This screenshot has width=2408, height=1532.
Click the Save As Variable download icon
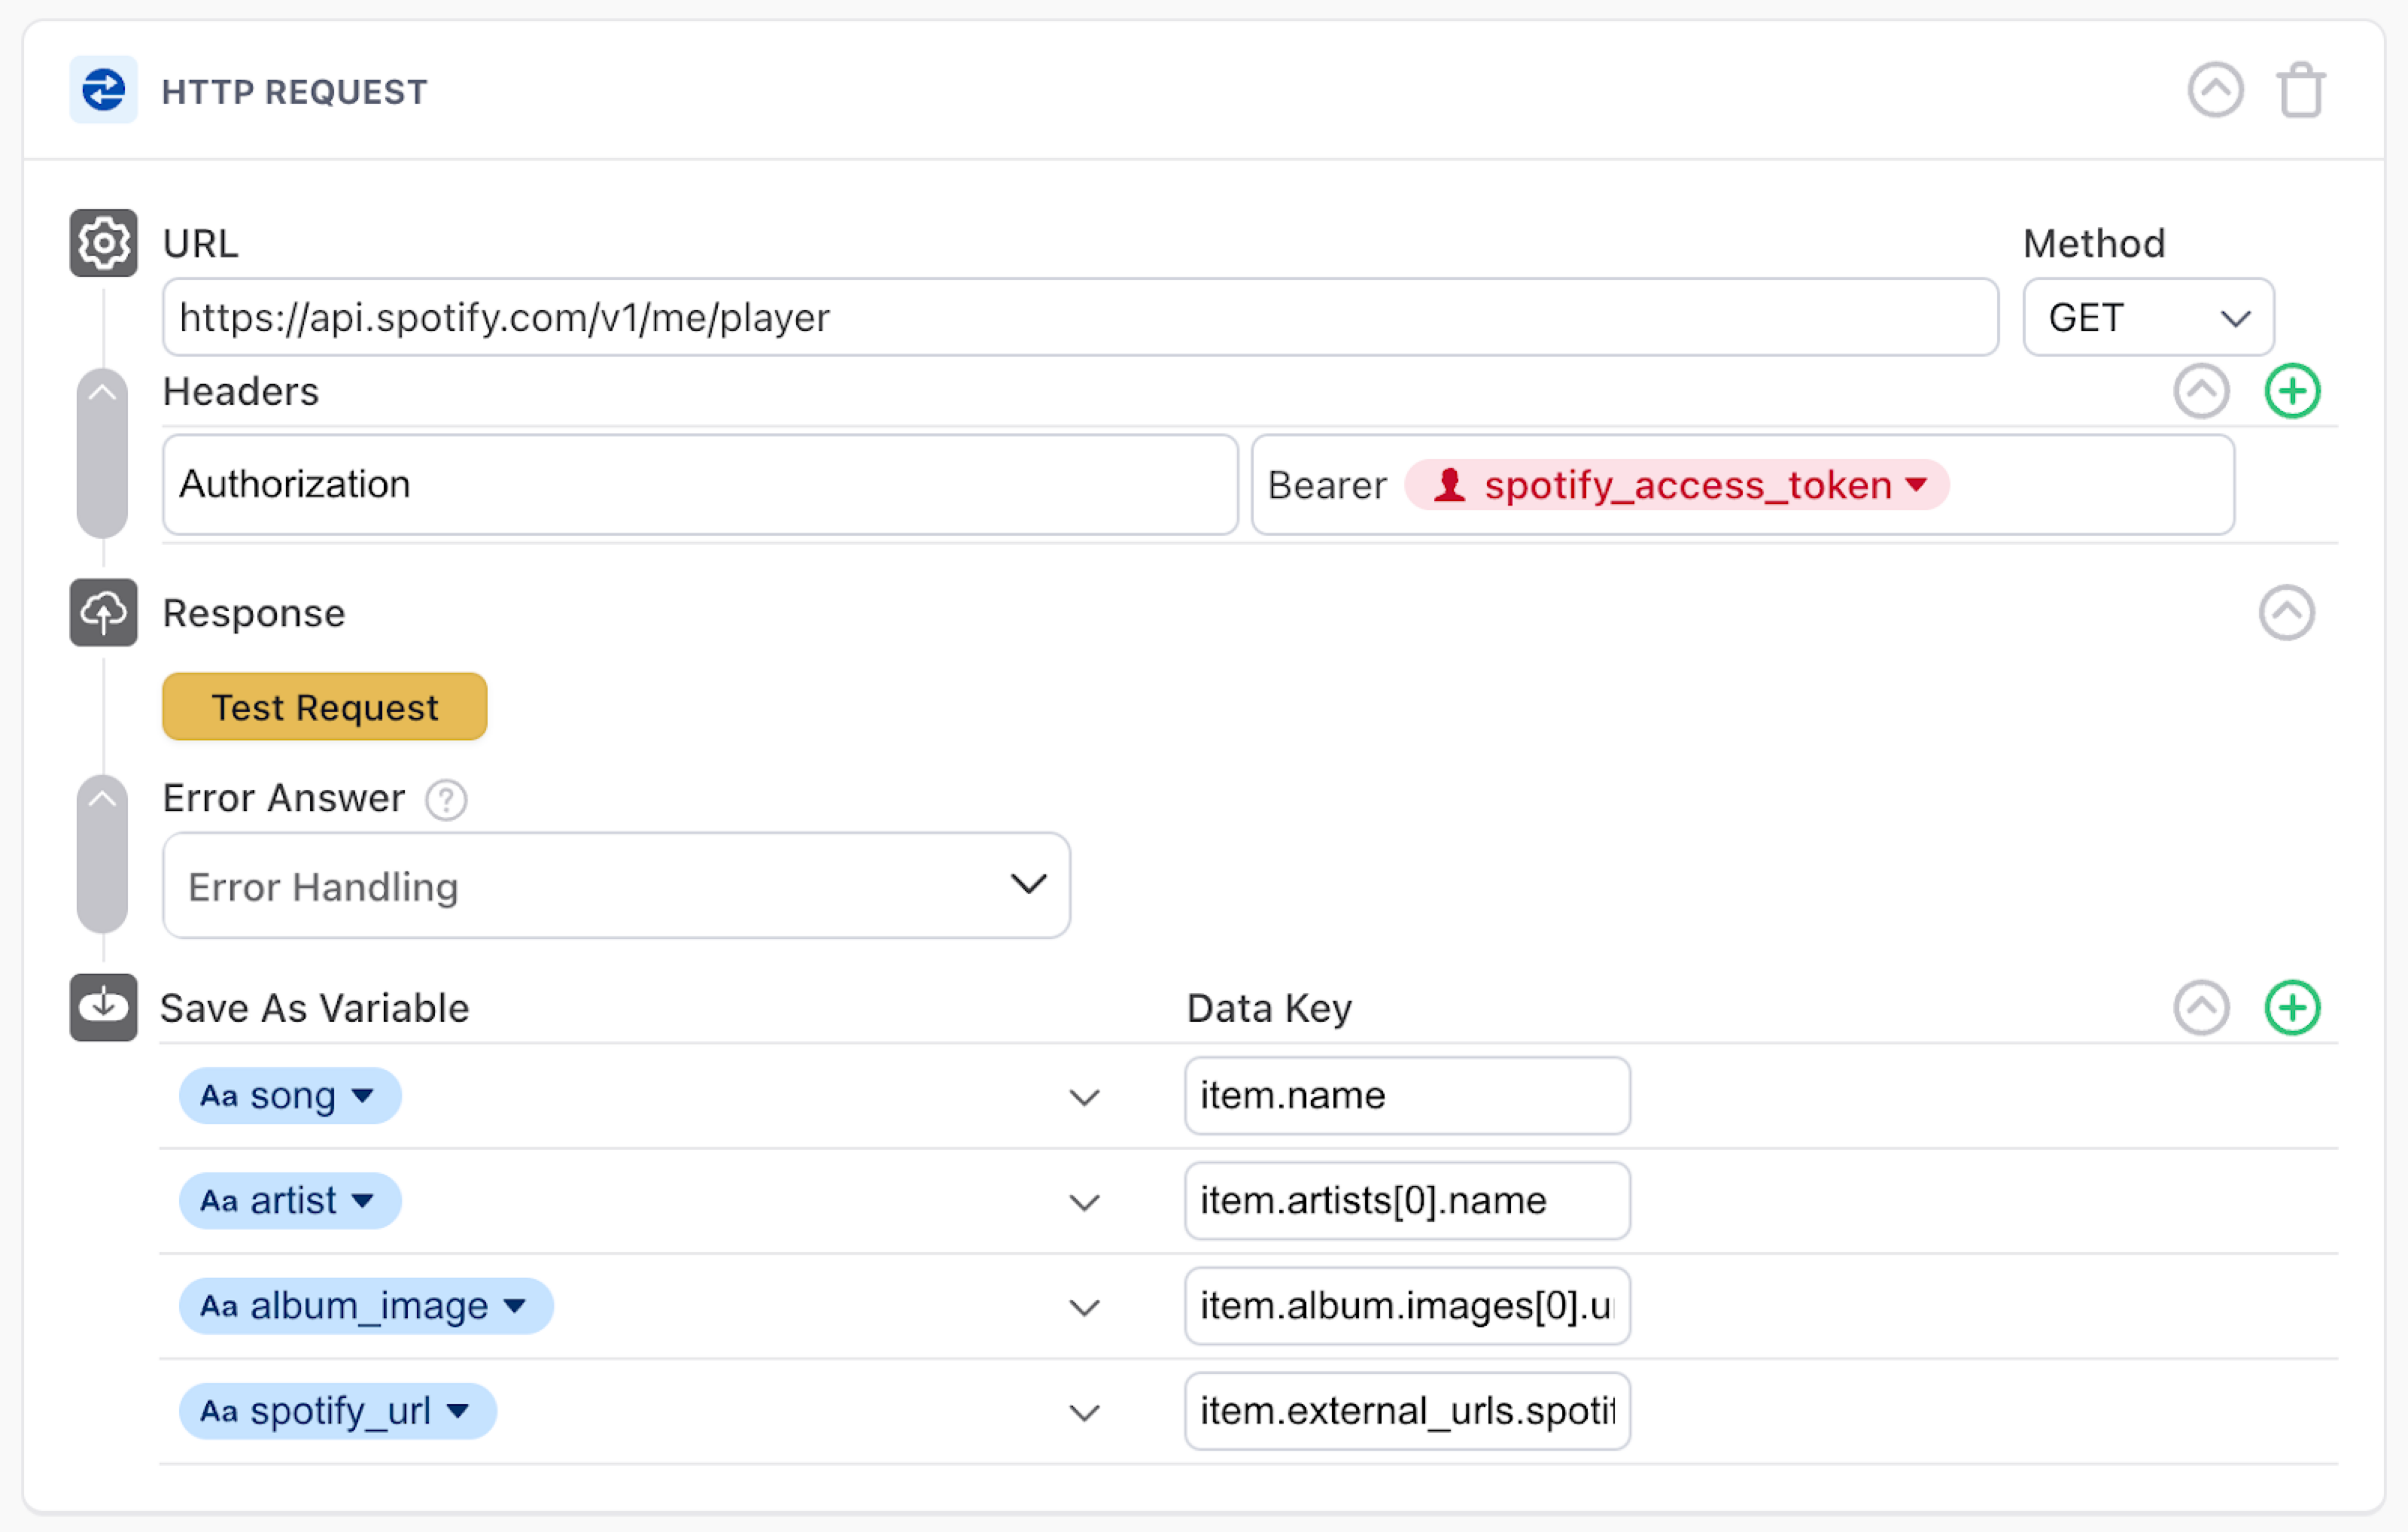pyautogui.click(x=103, y=1007)
